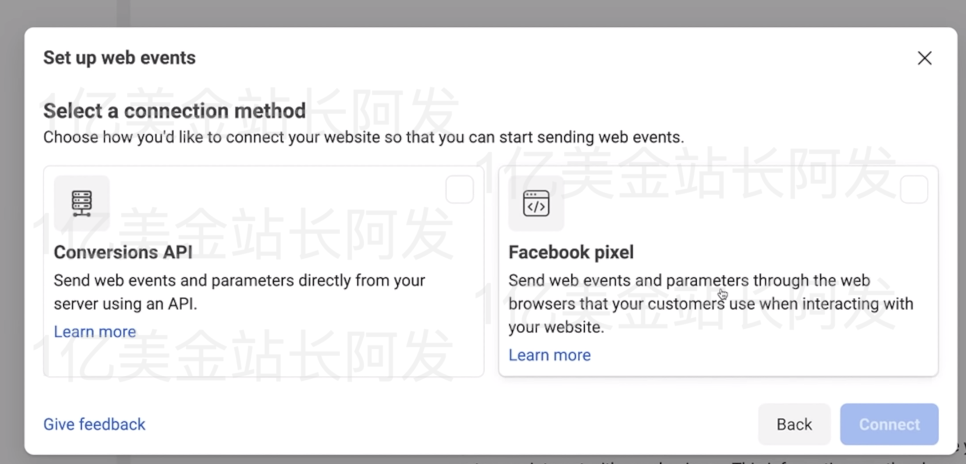Click the Select a connection method heading

point(174,110)
